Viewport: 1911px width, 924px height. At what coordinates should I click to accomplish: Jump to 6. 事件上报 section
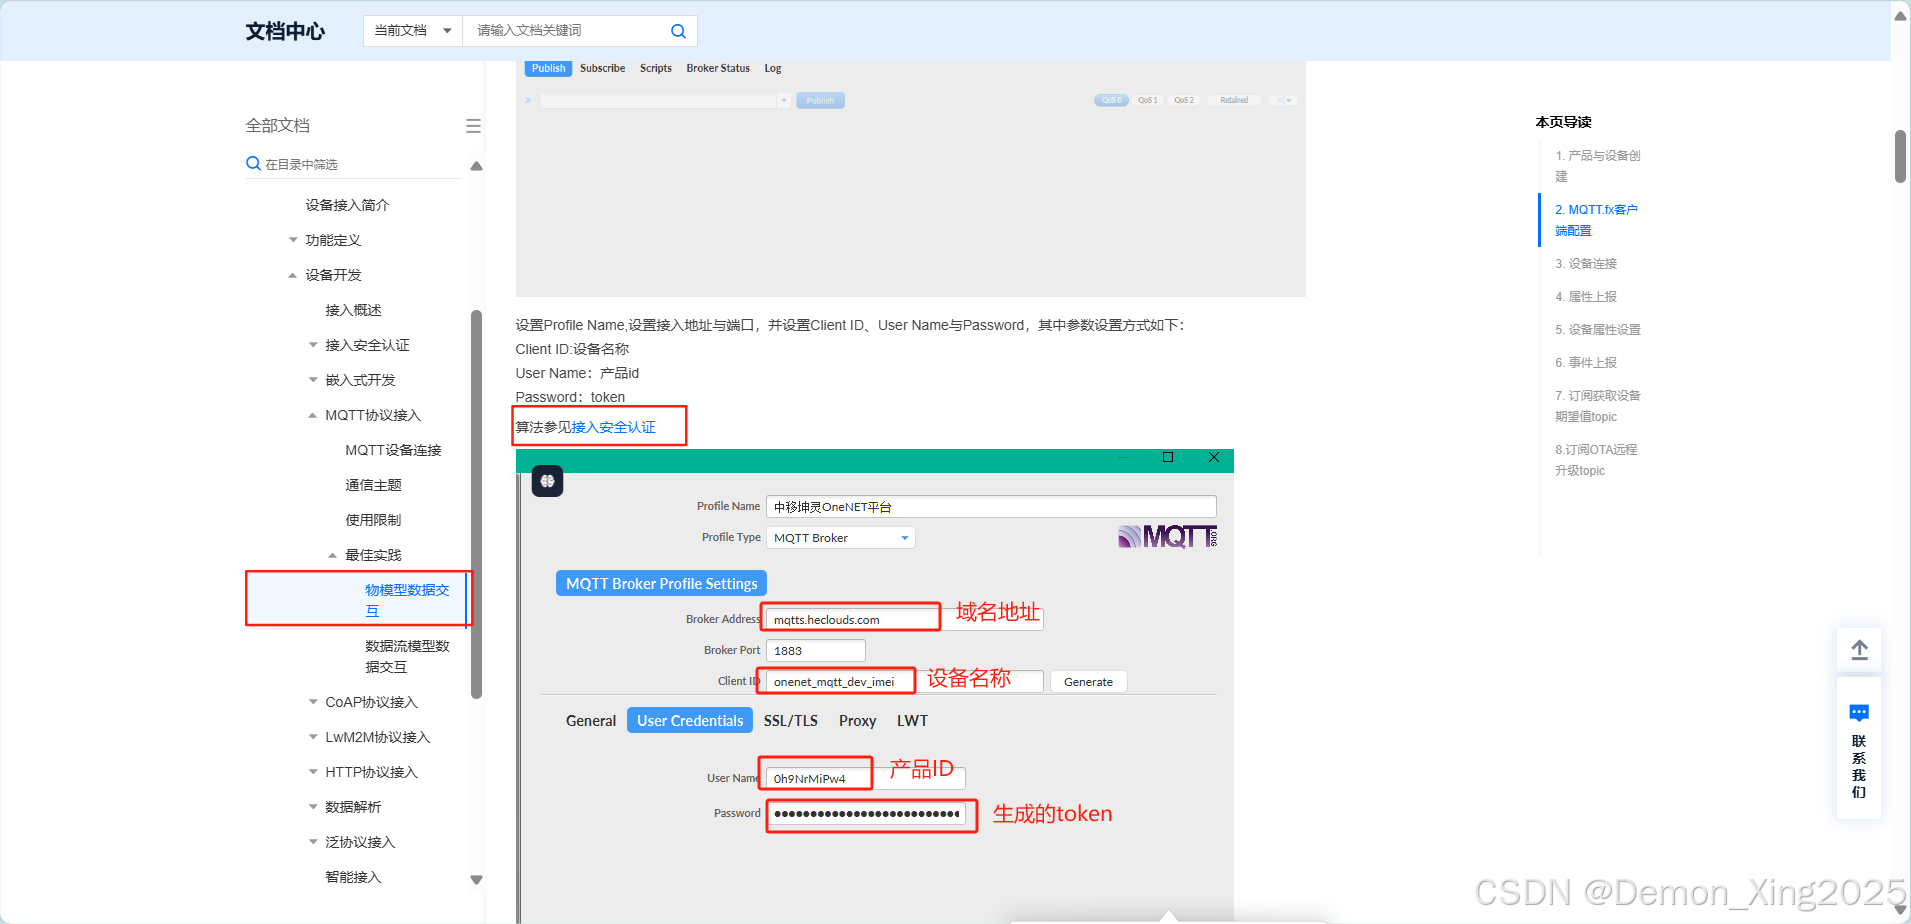(x=1585, y=362)
